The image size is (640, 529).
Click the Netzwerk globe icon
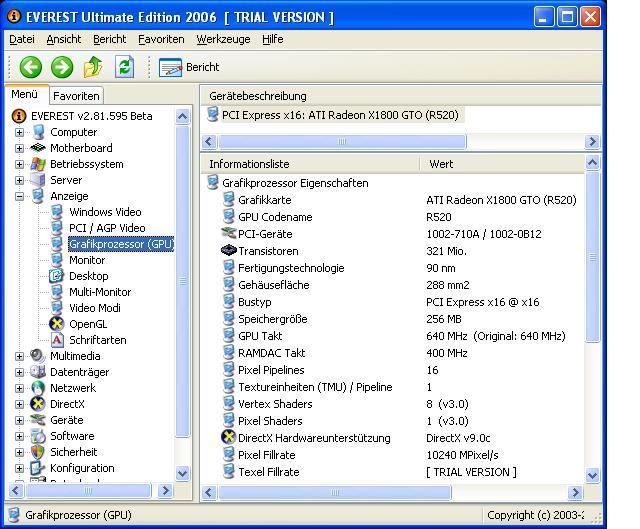pos(38,388)
